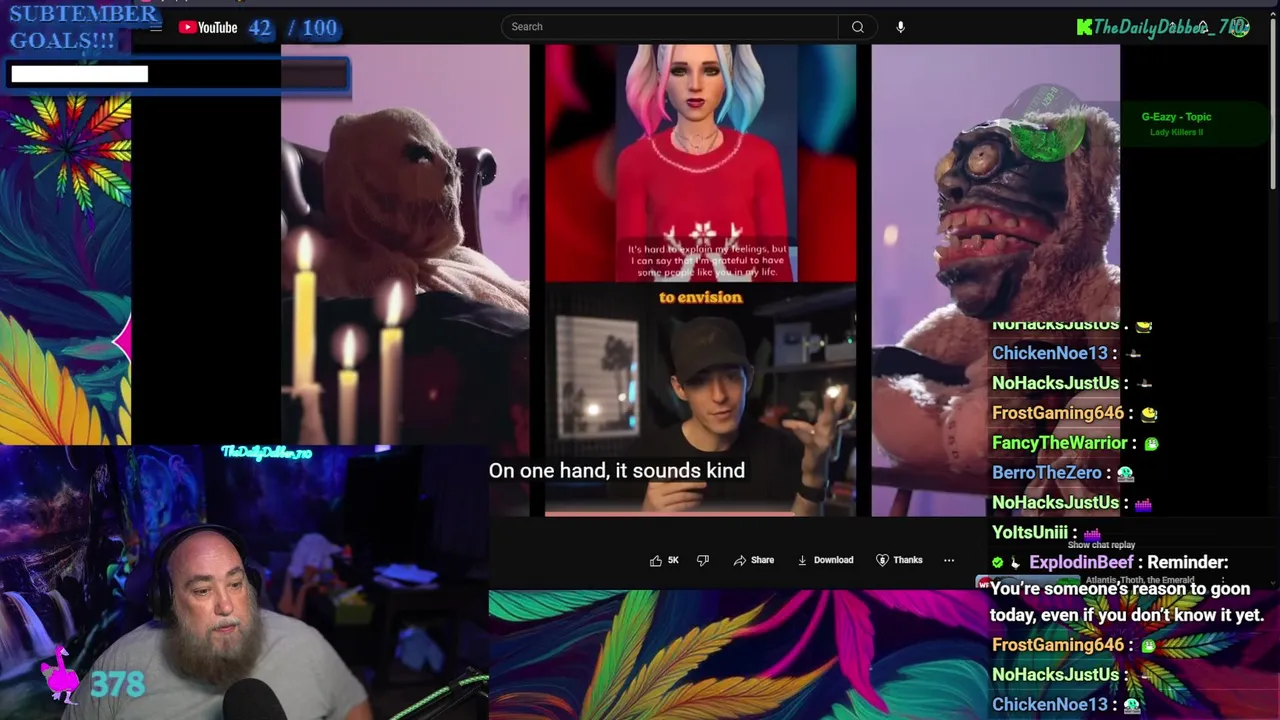Go to the YouTube home logo
The image size is (1280, 720).
coord(208,27)
